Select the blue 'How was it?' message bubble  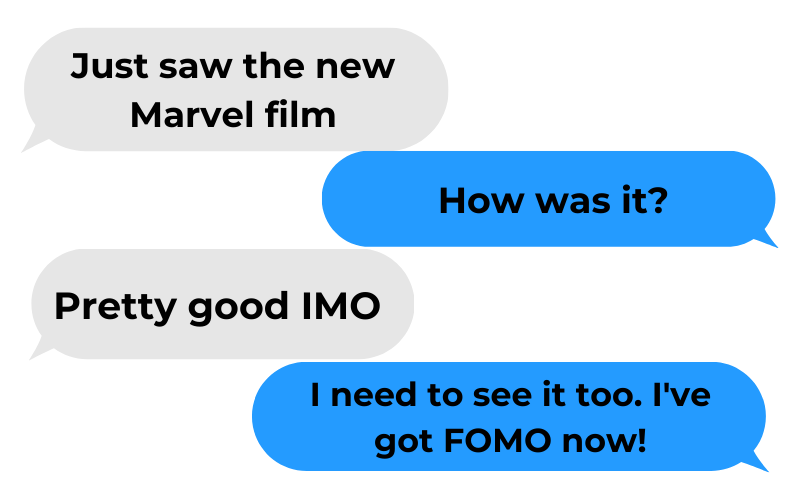coord(549,199)
